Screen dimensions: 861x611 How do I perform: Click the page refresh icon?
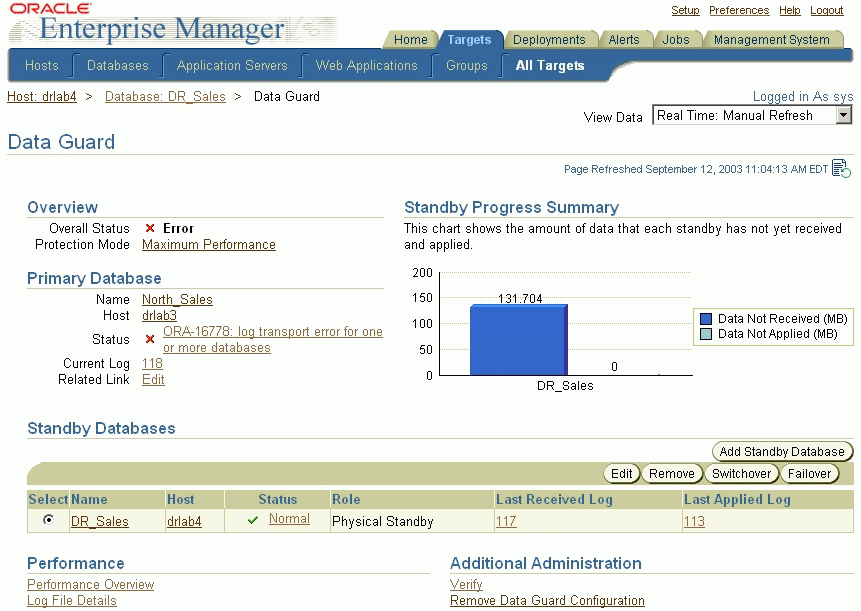click(841, 169)
